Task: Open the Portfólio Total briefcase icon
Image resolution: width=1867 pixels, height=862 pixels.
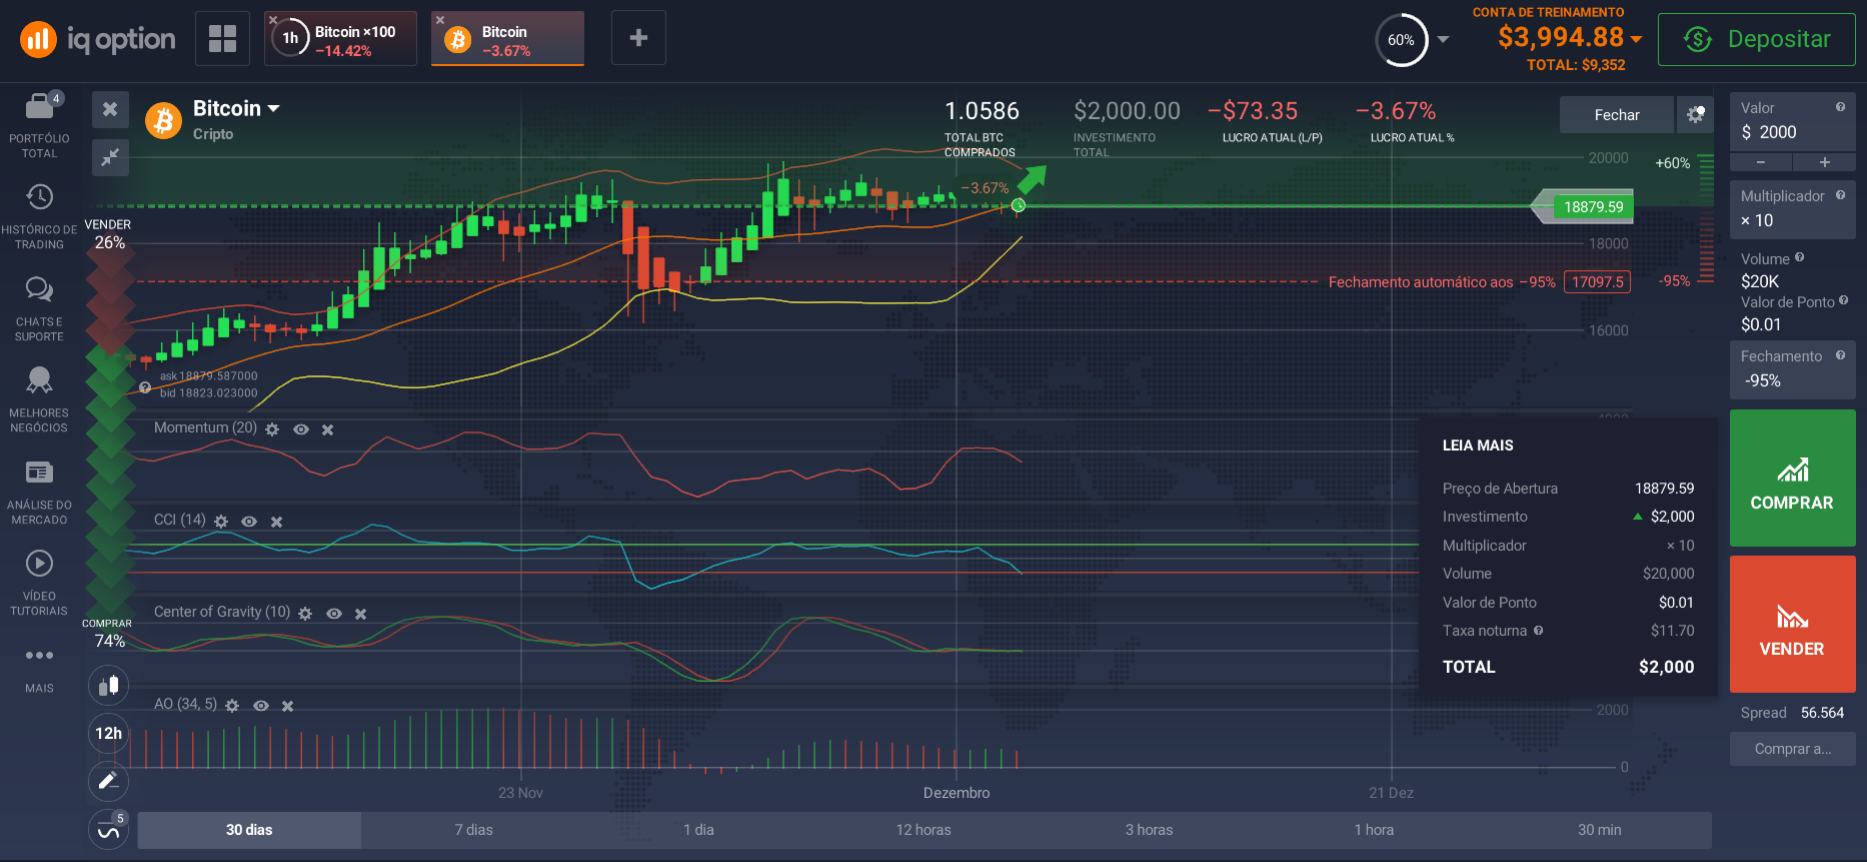Action: [x=39, y=105]
